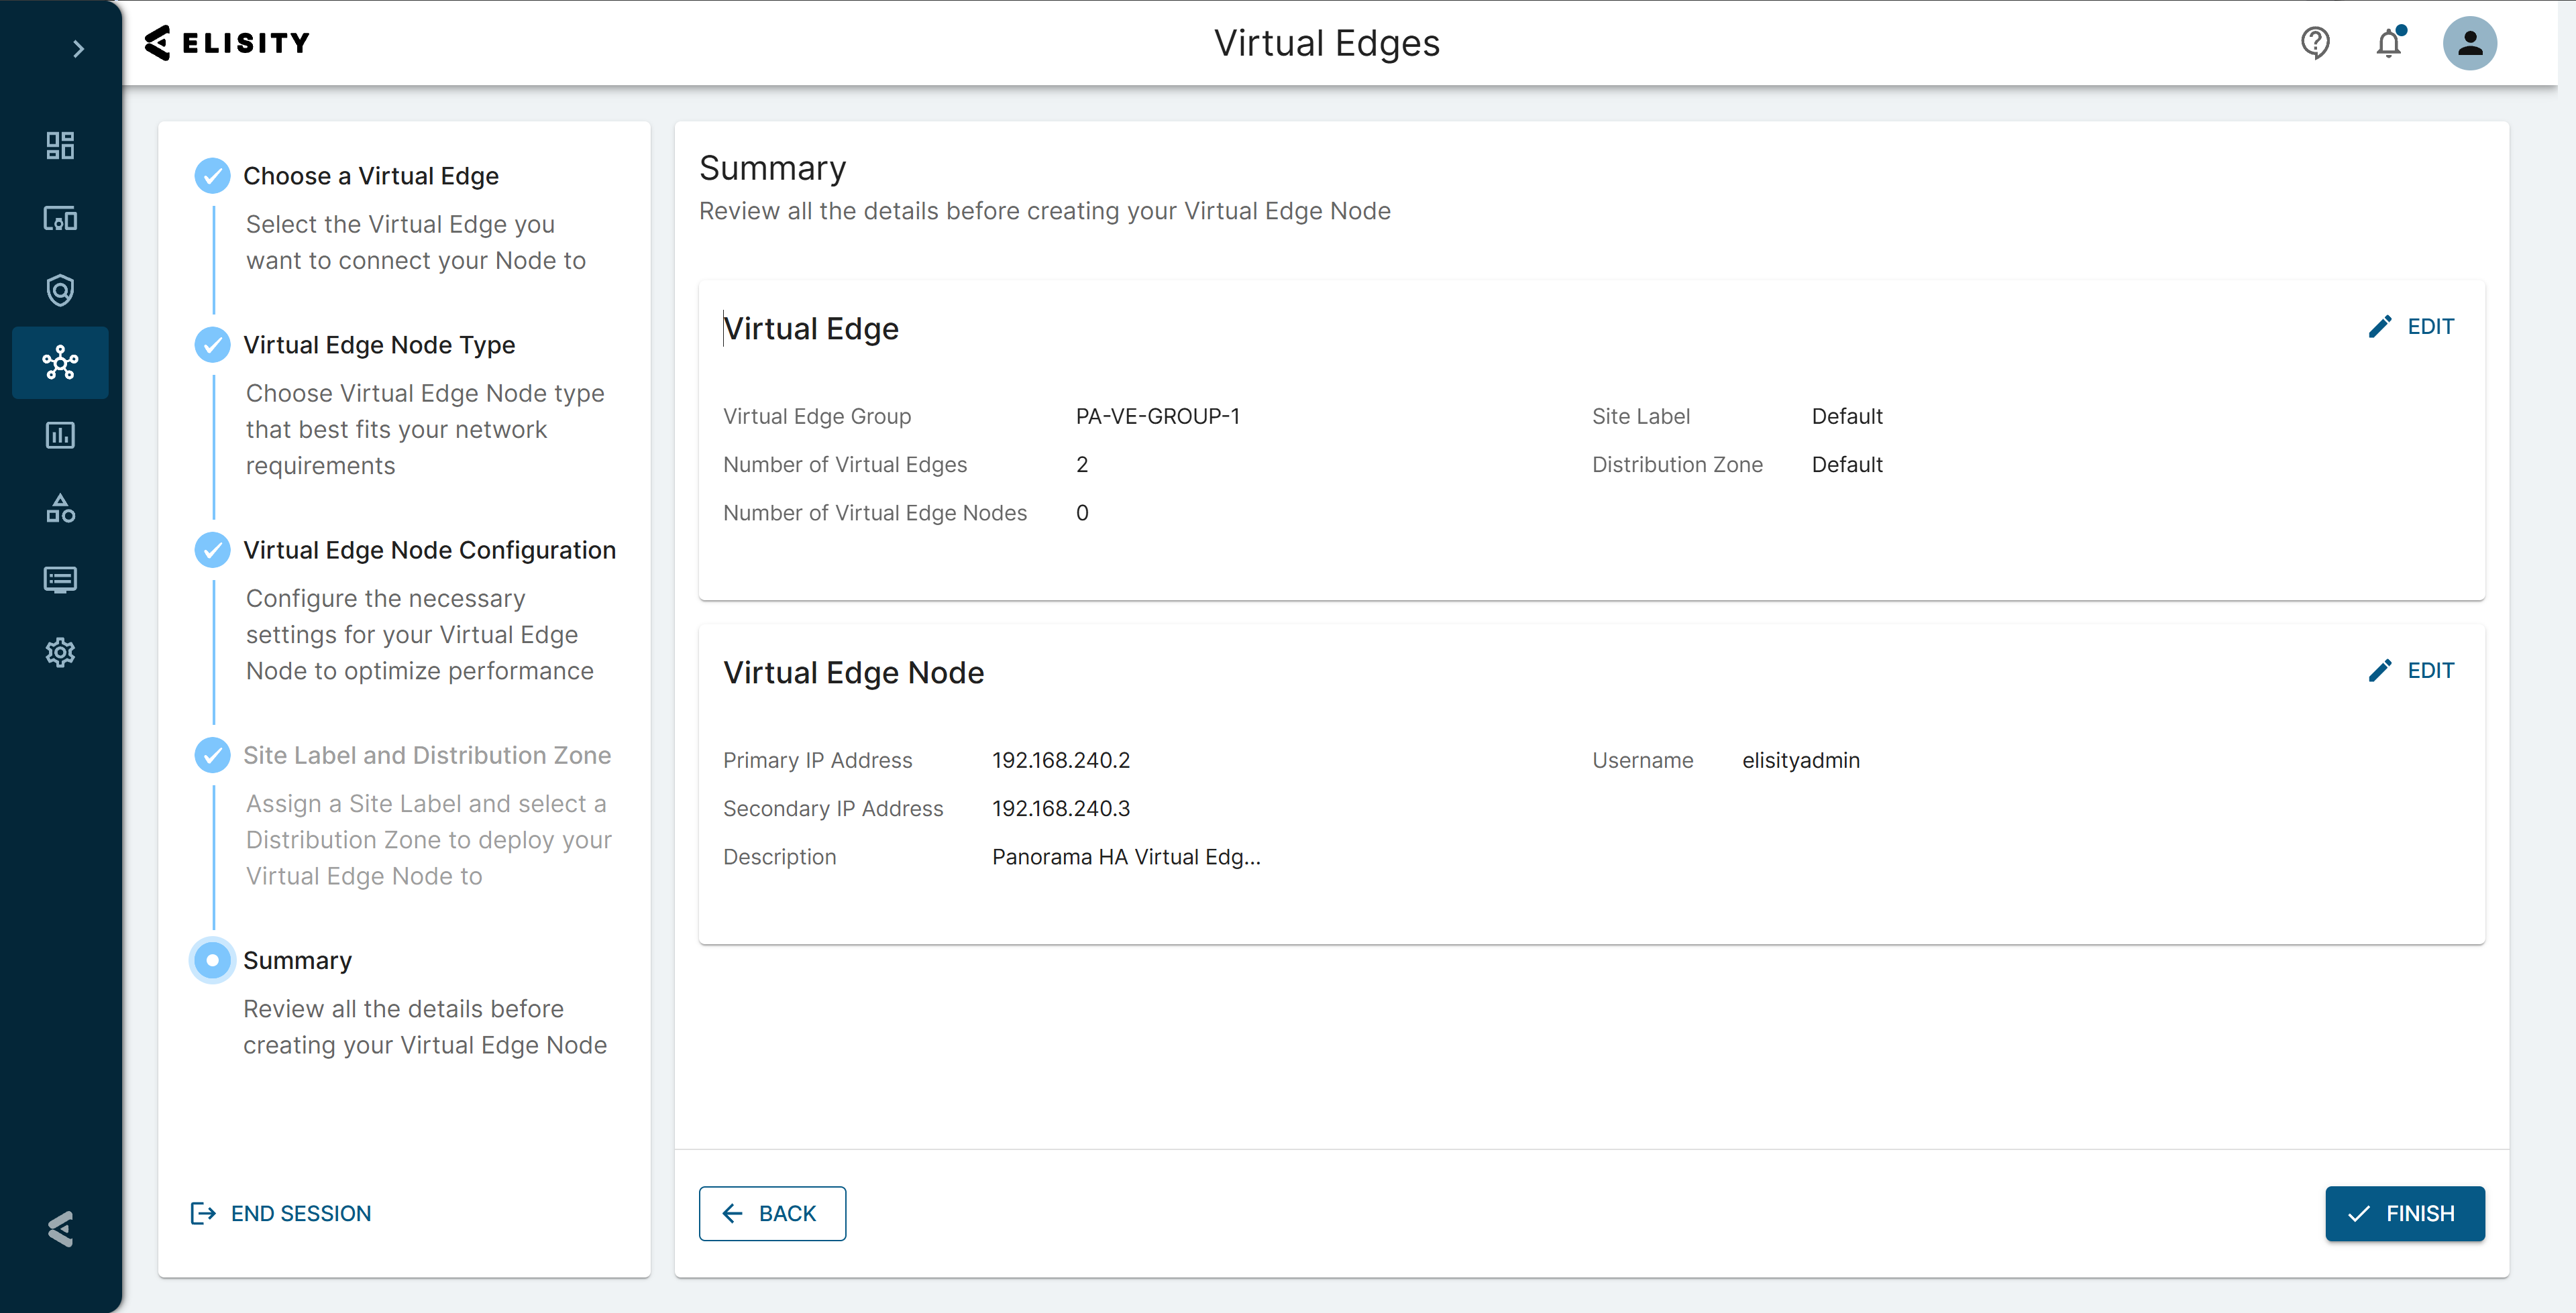The height and width of the screenshot is (1313, 2576).
Task: Edit the Virtual Edge section
Action: point(2411,326)
